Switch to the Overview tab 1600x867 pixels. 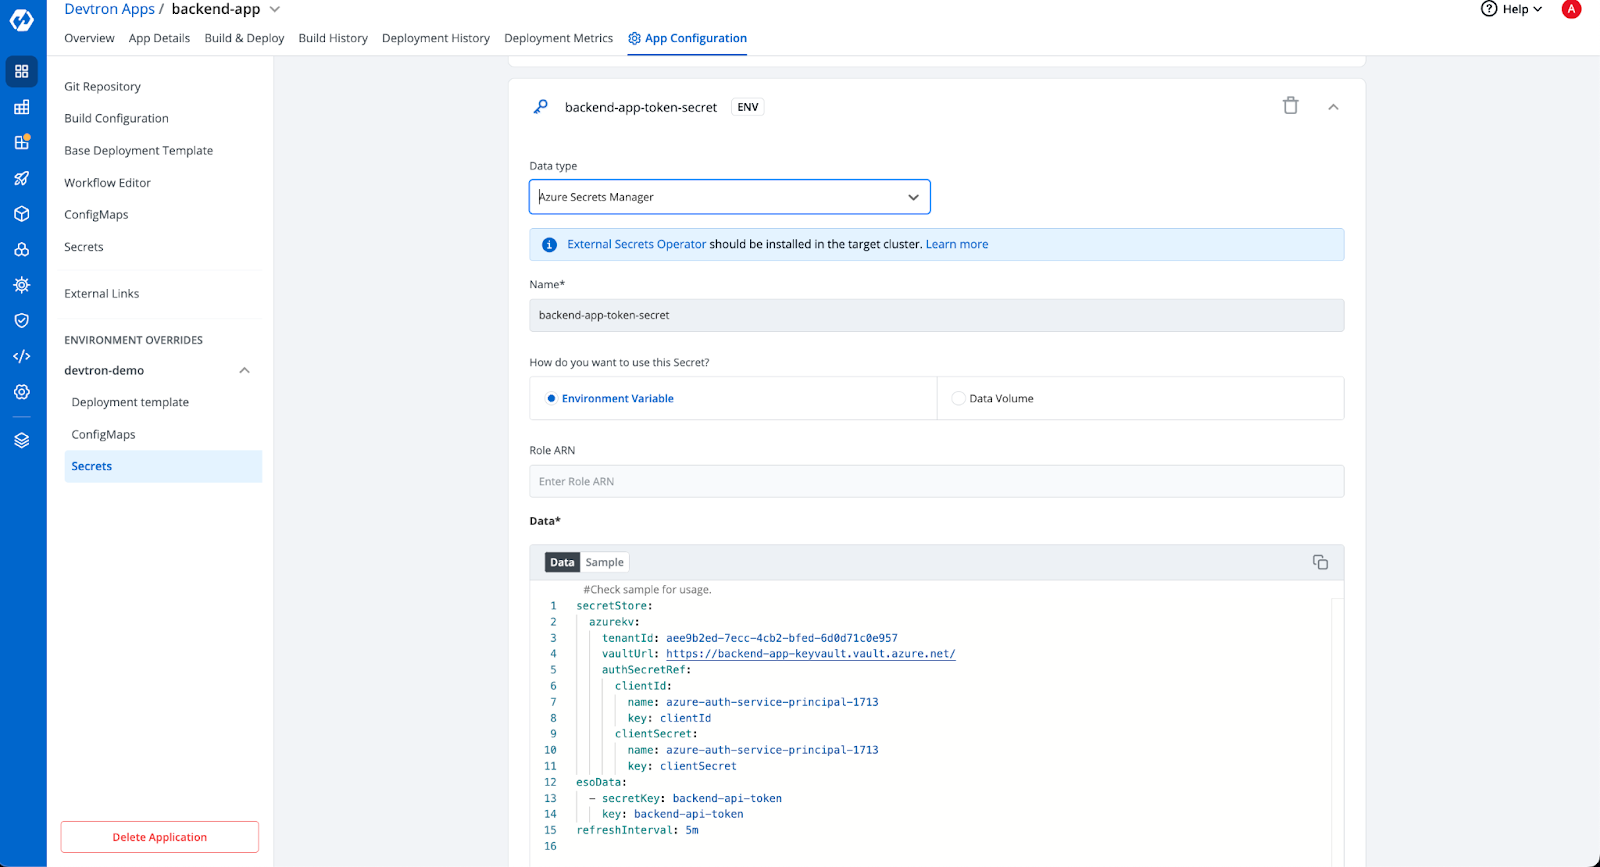click(89, 38)
